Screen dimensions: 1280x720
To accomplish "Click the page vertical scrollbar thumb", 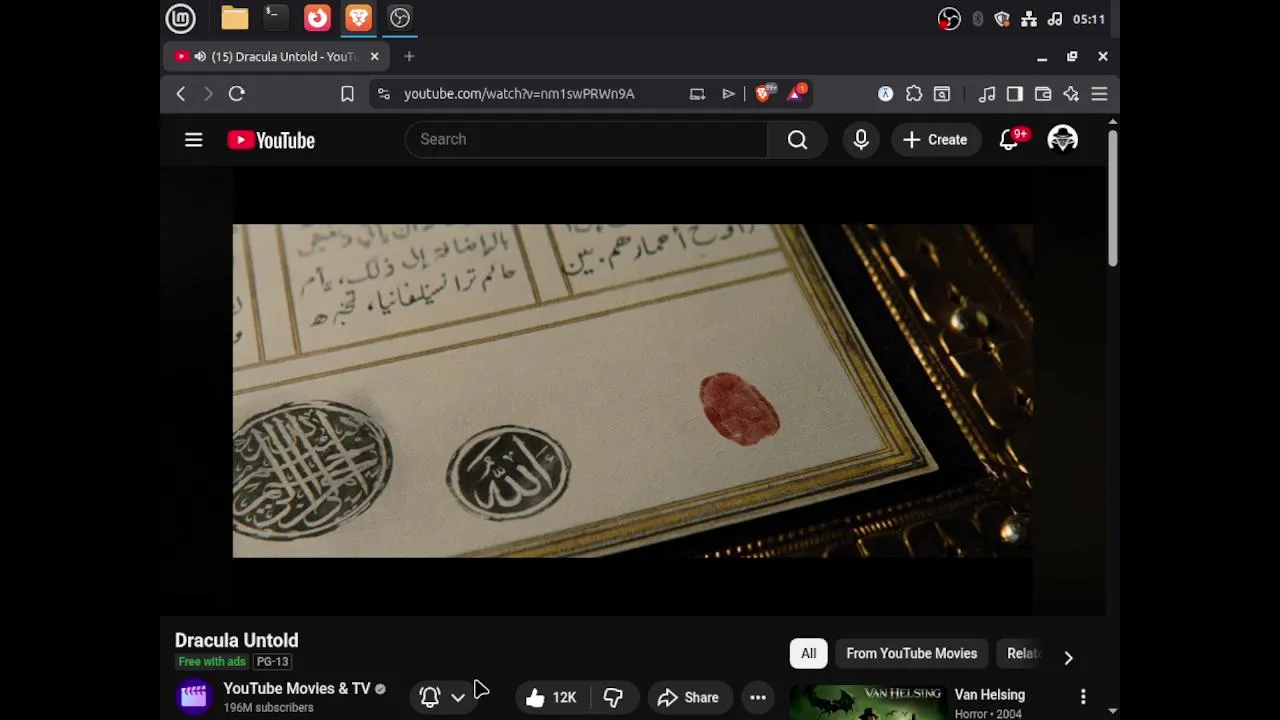I will tap(1112, 197).
